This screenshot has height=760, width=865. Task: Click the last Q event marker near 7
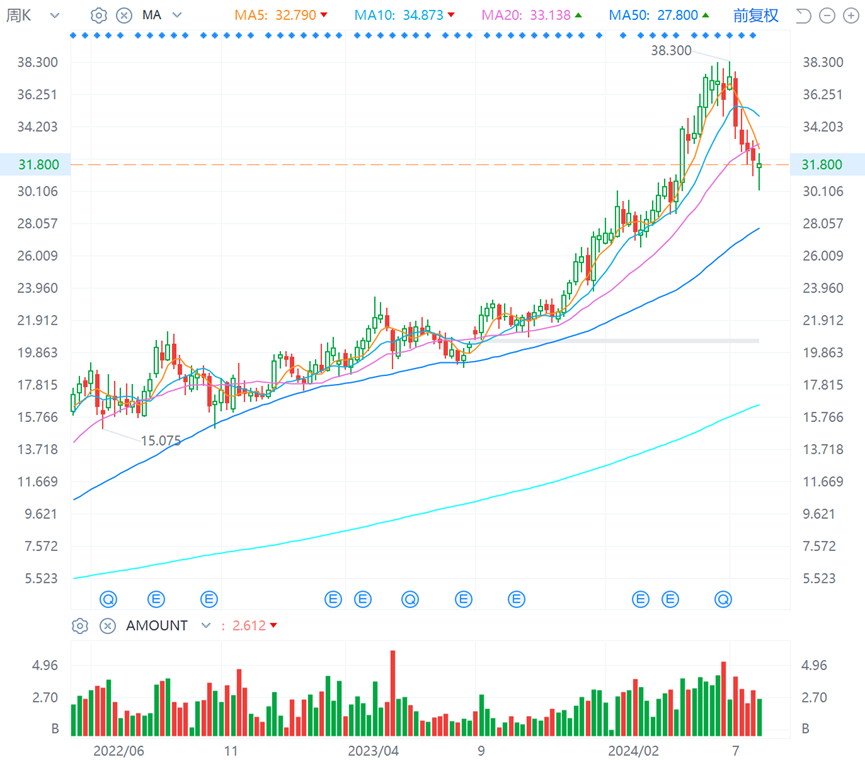(x=723, y=599)
